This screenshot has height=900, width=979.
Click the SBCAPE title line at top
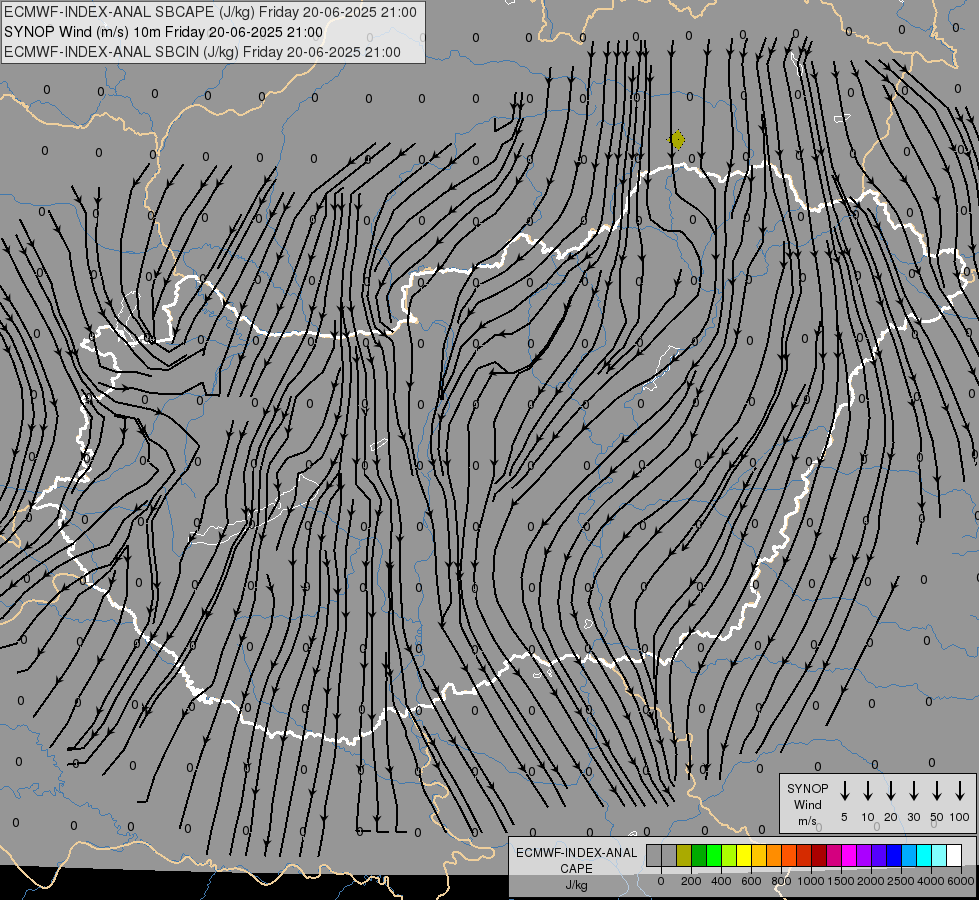pyautogui.click(x=210, y=12)
